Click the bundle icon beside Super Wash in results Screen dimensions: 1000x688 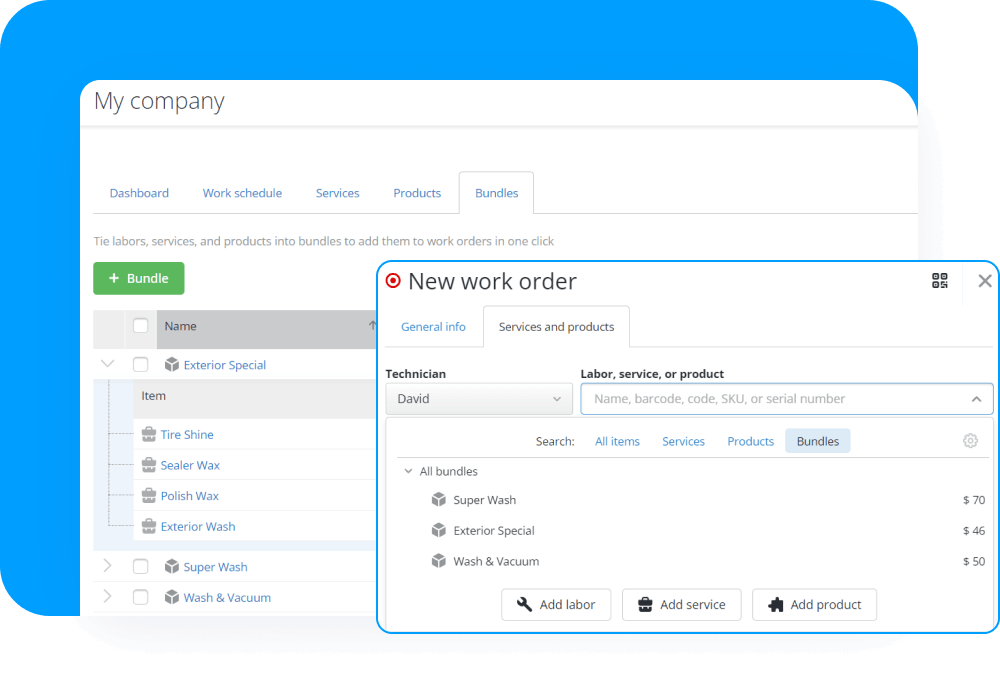pos(438,499)
